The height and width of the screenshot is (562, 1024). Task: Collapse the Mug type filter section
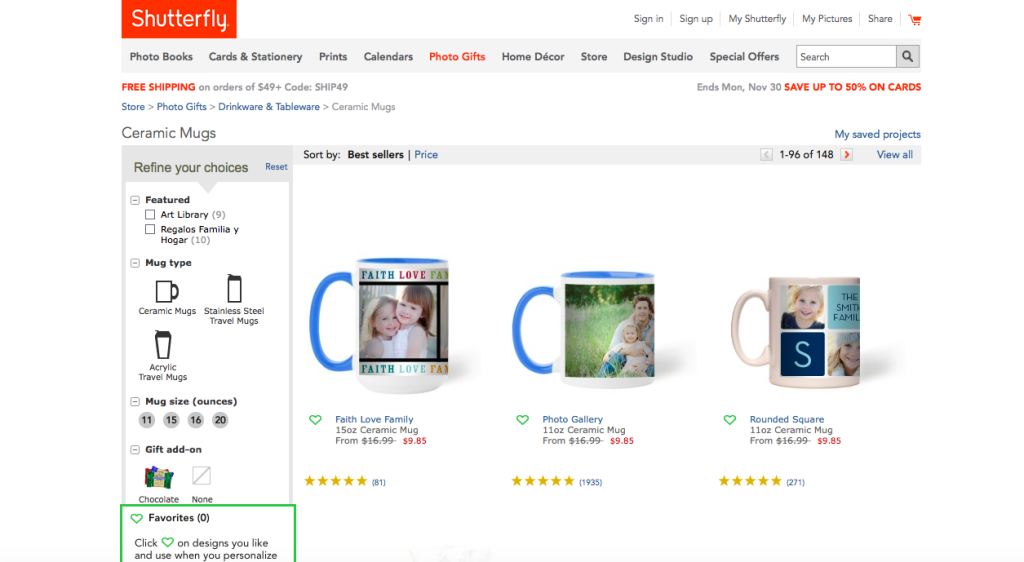pos(136,263)
